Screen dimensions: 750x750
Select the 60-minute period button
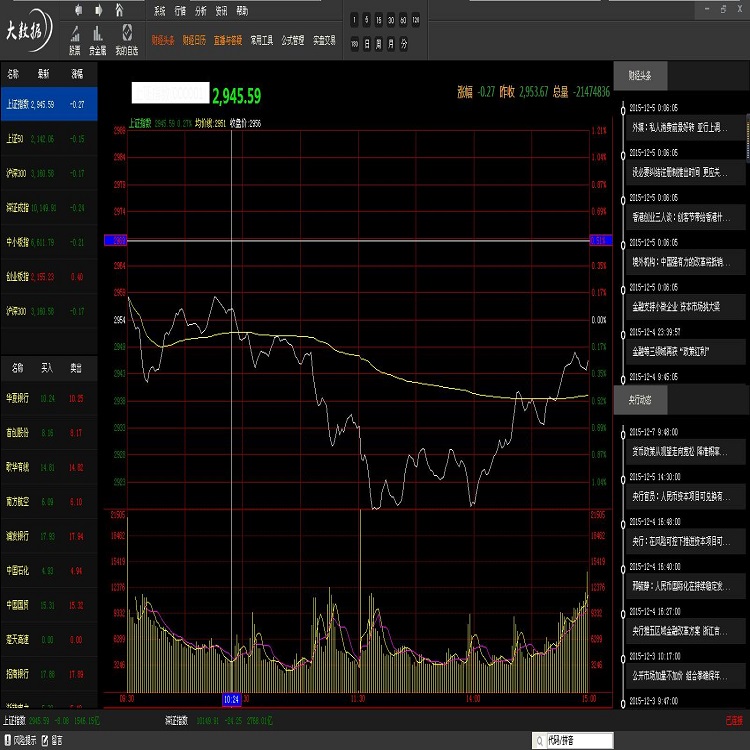coord(403,20)
